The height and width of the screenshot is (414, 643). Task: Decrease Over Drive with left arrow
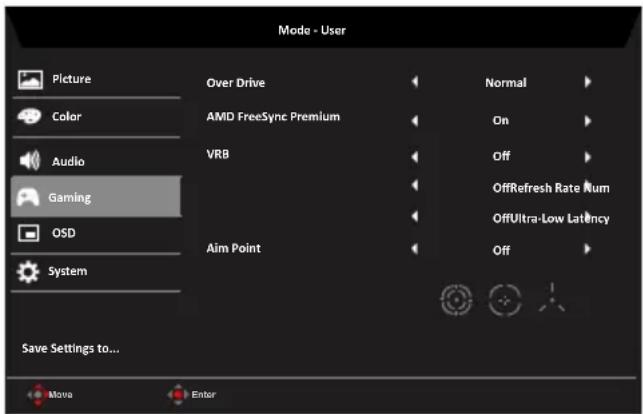[x=415, y=82]
